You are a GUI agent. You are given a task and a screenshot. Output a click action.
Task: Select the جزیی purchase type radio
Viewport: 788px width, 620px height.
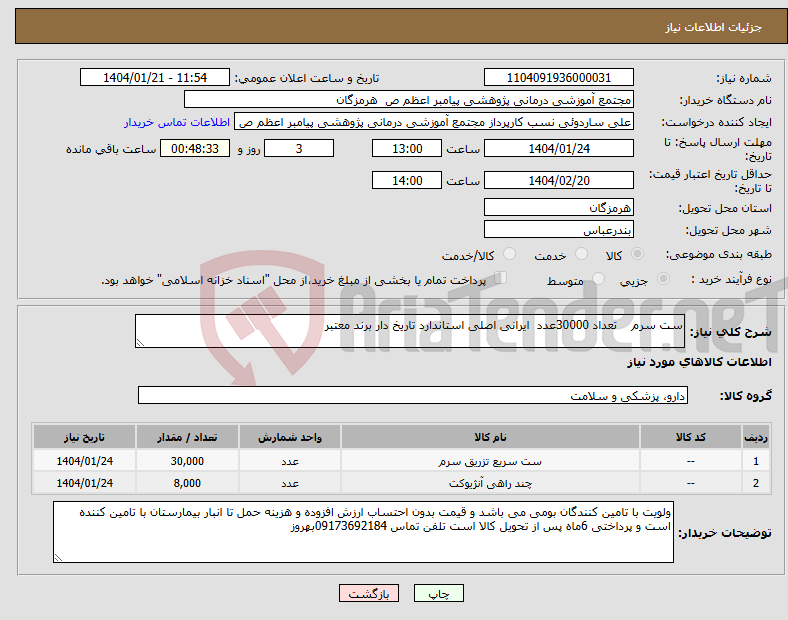pyautogui.click(x=663, y=279)
